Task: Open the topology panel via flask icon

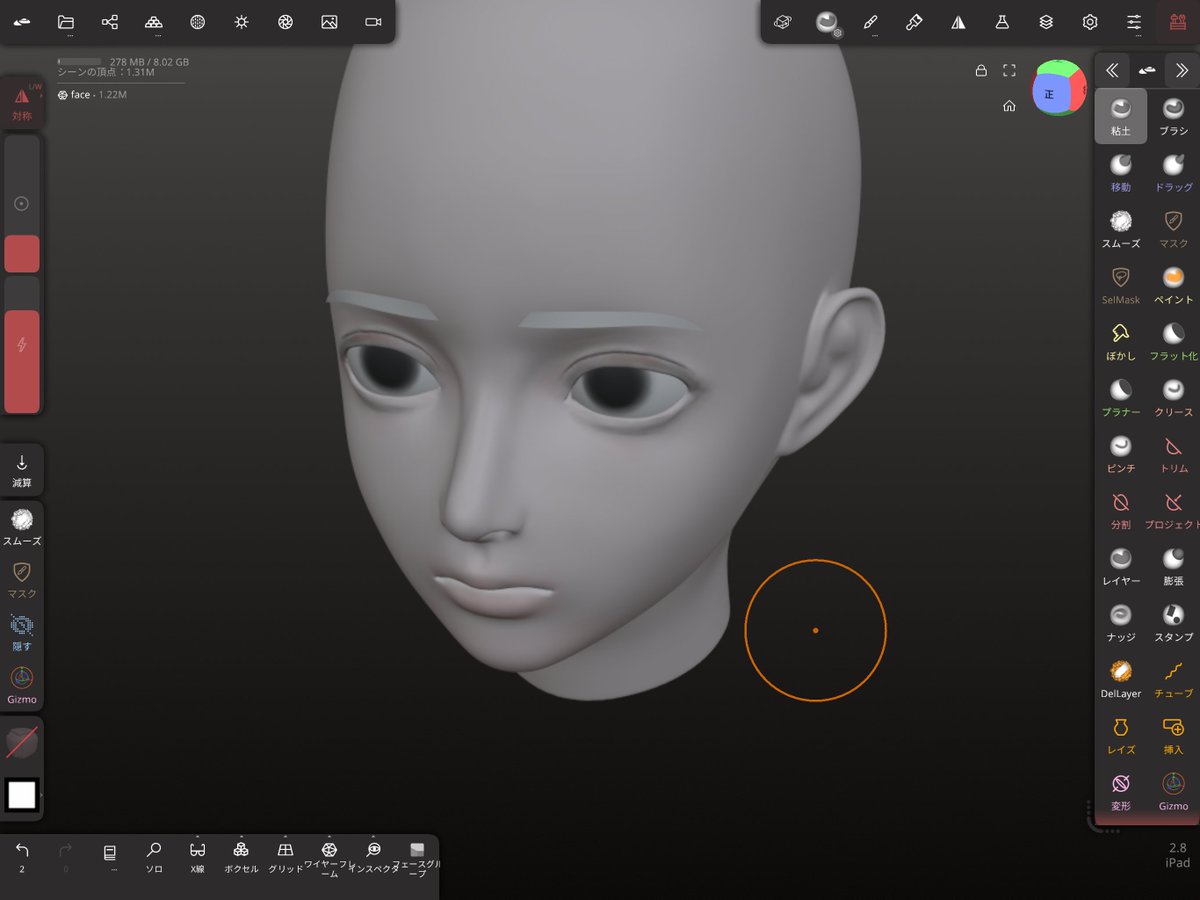Action: pos(1002,22)
